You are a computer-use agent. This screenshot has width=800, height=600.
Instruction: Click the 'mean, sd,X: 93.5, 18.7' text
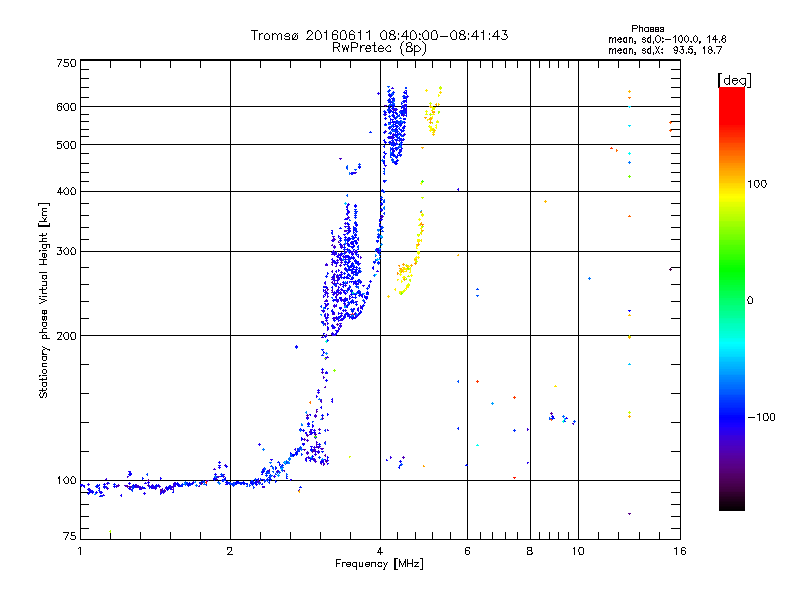click(665, 50)
